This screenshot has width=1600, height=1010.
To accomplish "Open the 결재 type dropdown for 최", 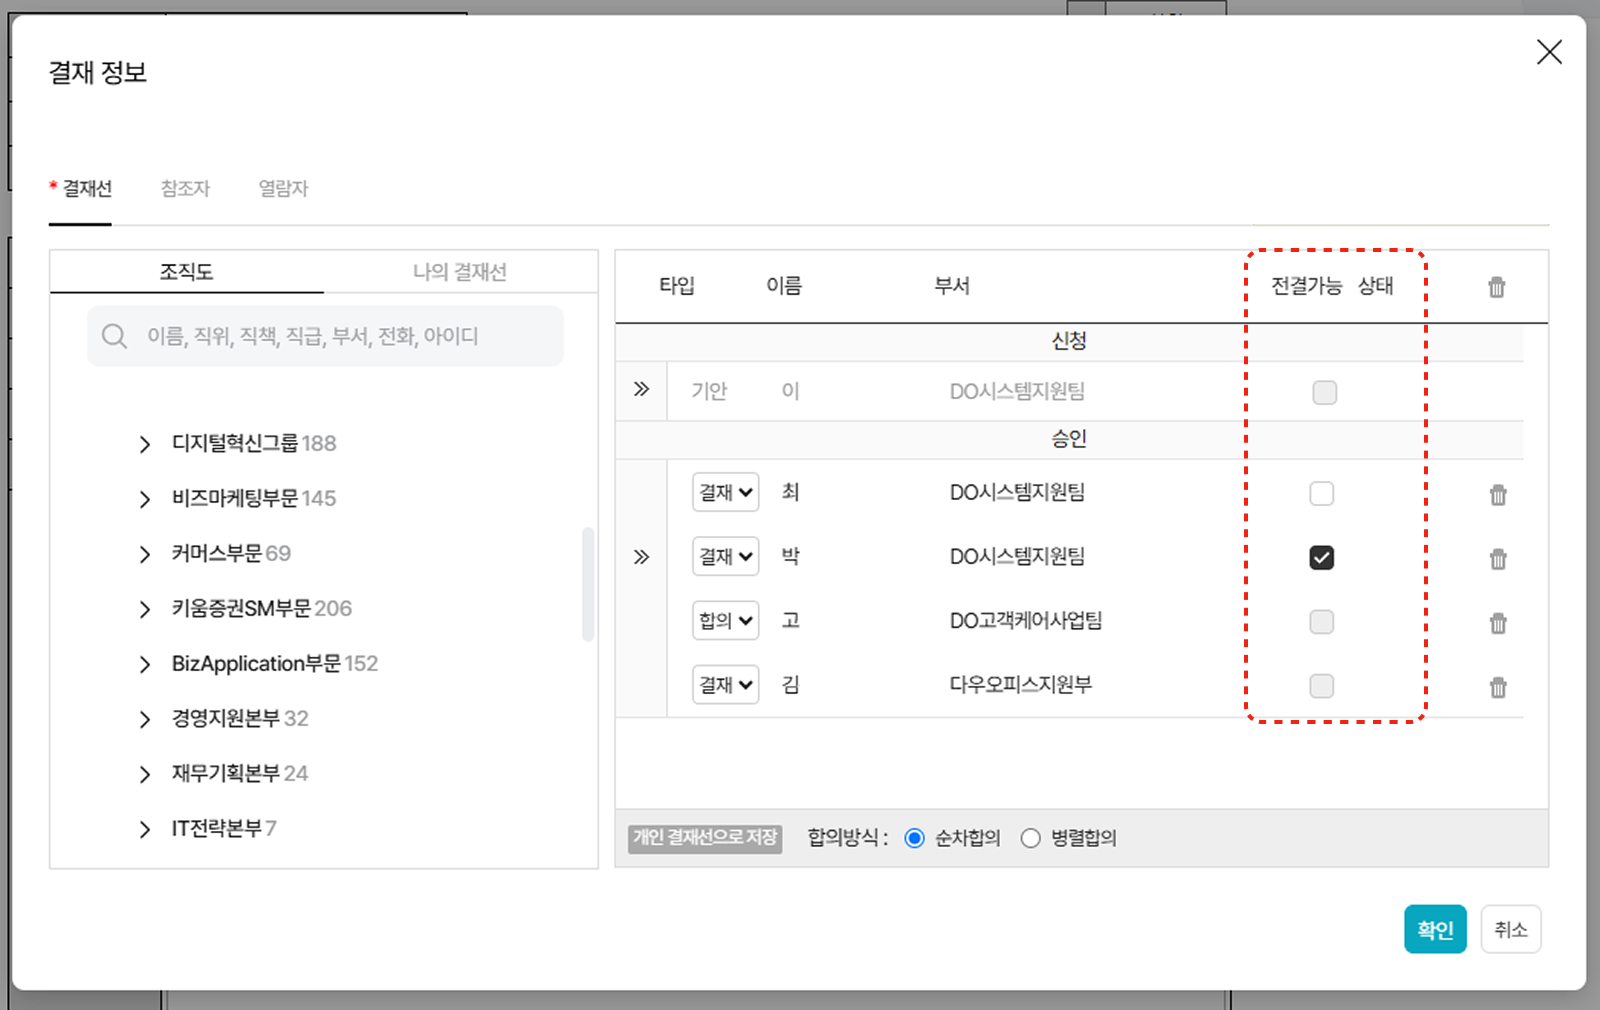I will (726, 492).
